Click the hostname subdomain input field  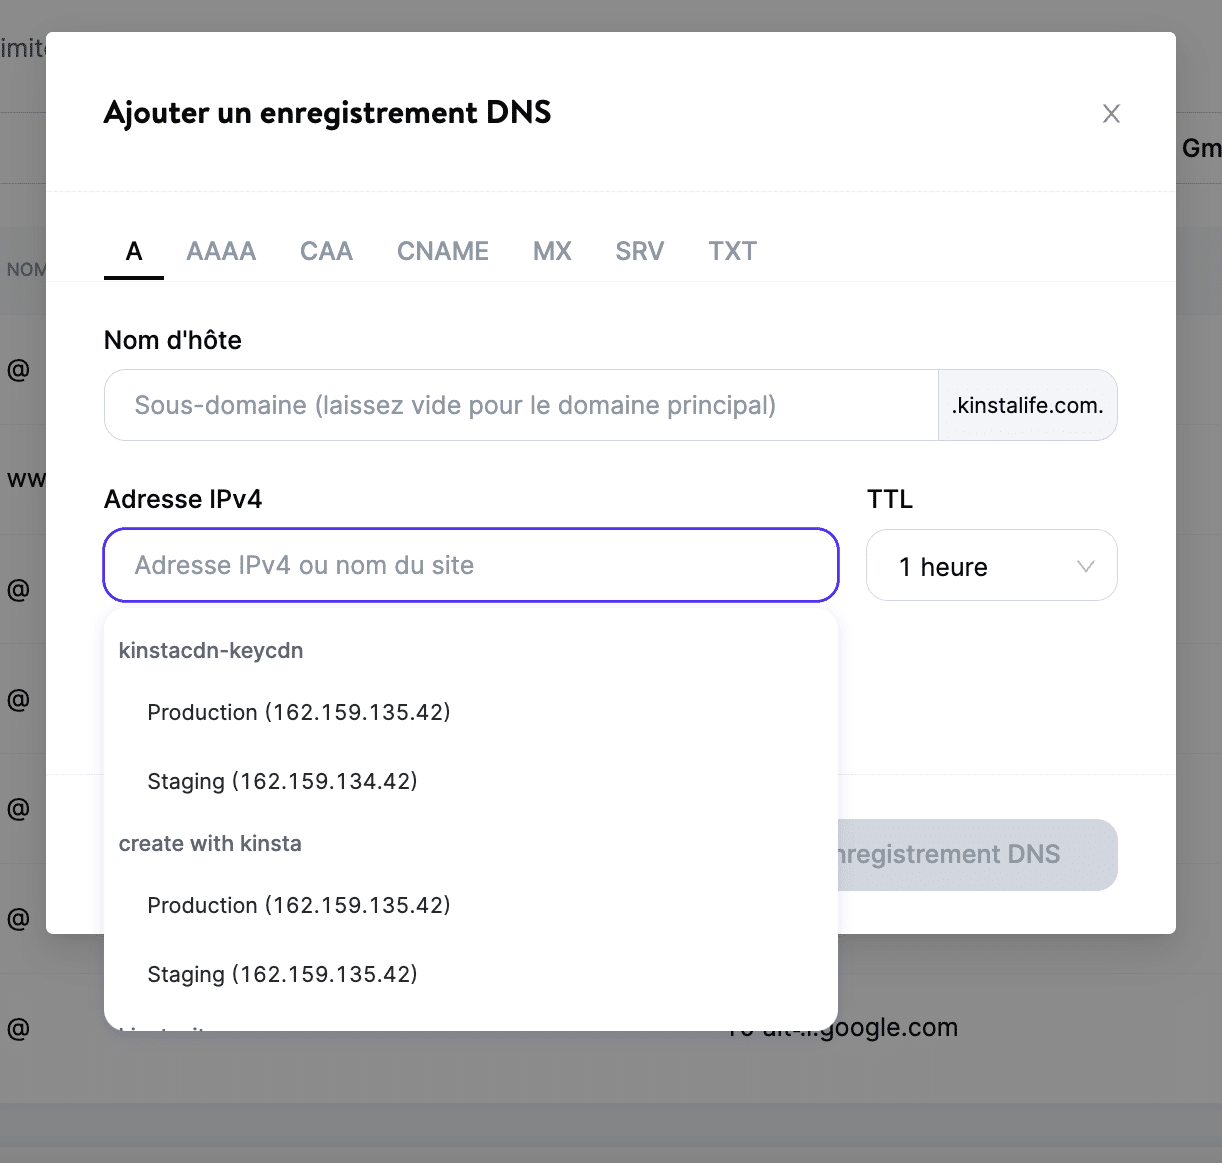520,405
